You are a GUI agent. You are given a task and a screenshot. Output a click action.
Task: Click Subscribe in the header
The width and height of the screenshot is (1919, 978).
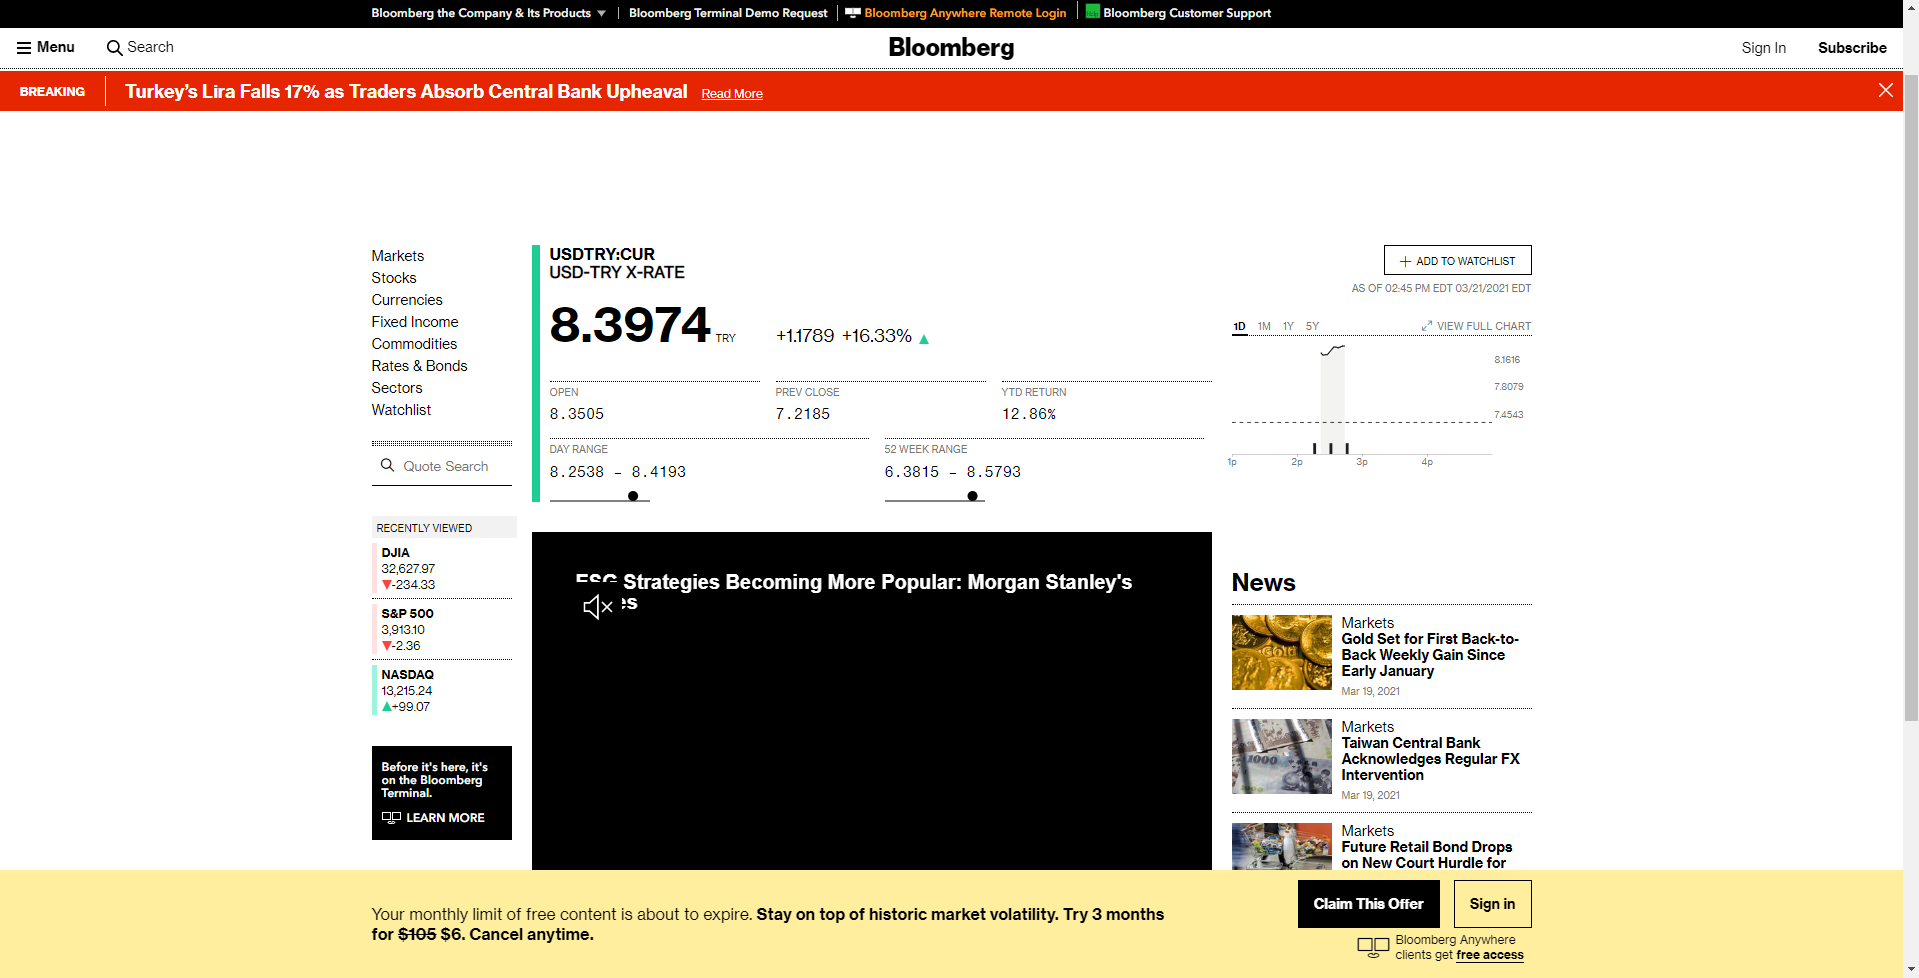1852,47
